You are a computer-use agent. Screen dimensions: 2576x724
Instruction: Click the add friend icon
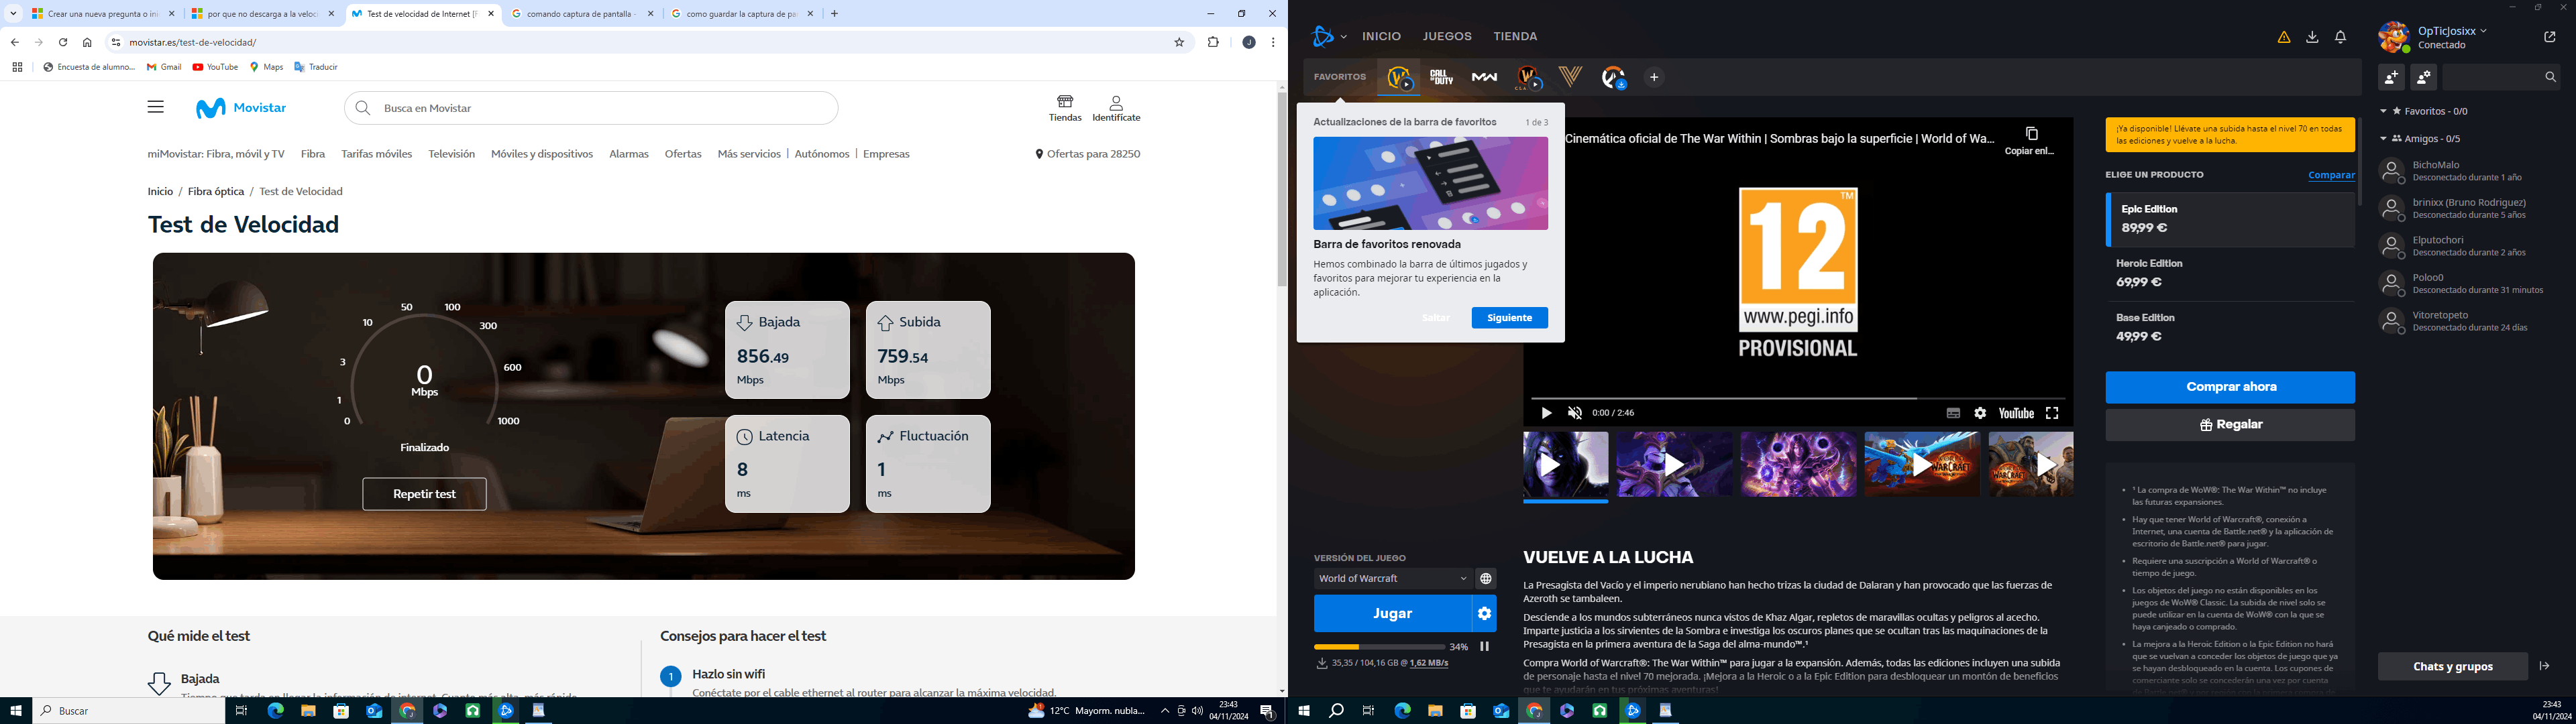[2392, 77]
